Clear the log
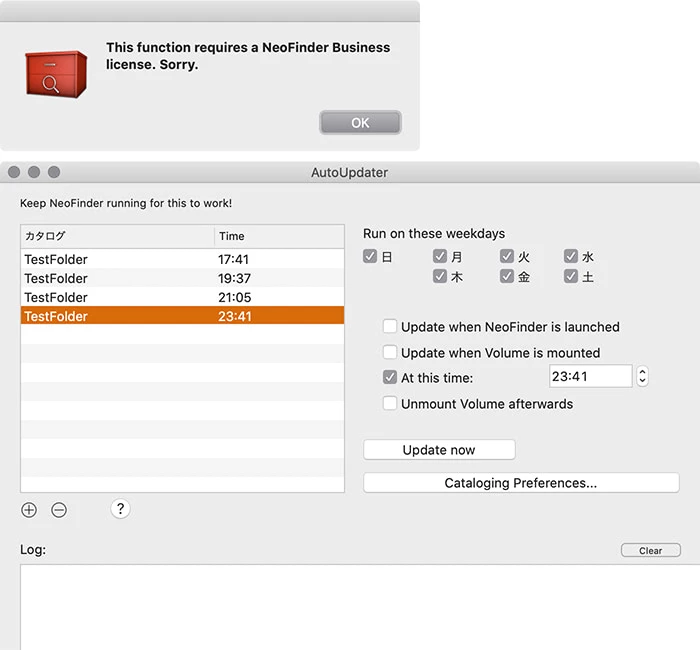This screenshot has height=650, width=700. [650, 550]
